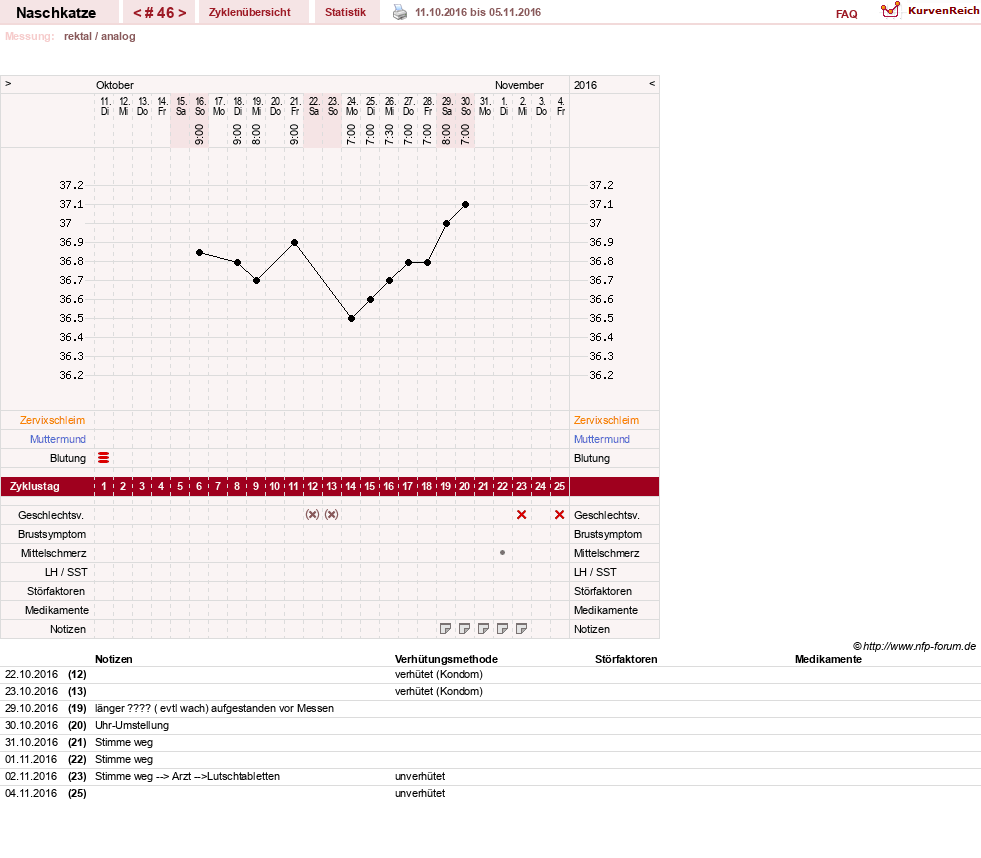Click cycle day 14 in Zyklustag row

tap(350, 486)
